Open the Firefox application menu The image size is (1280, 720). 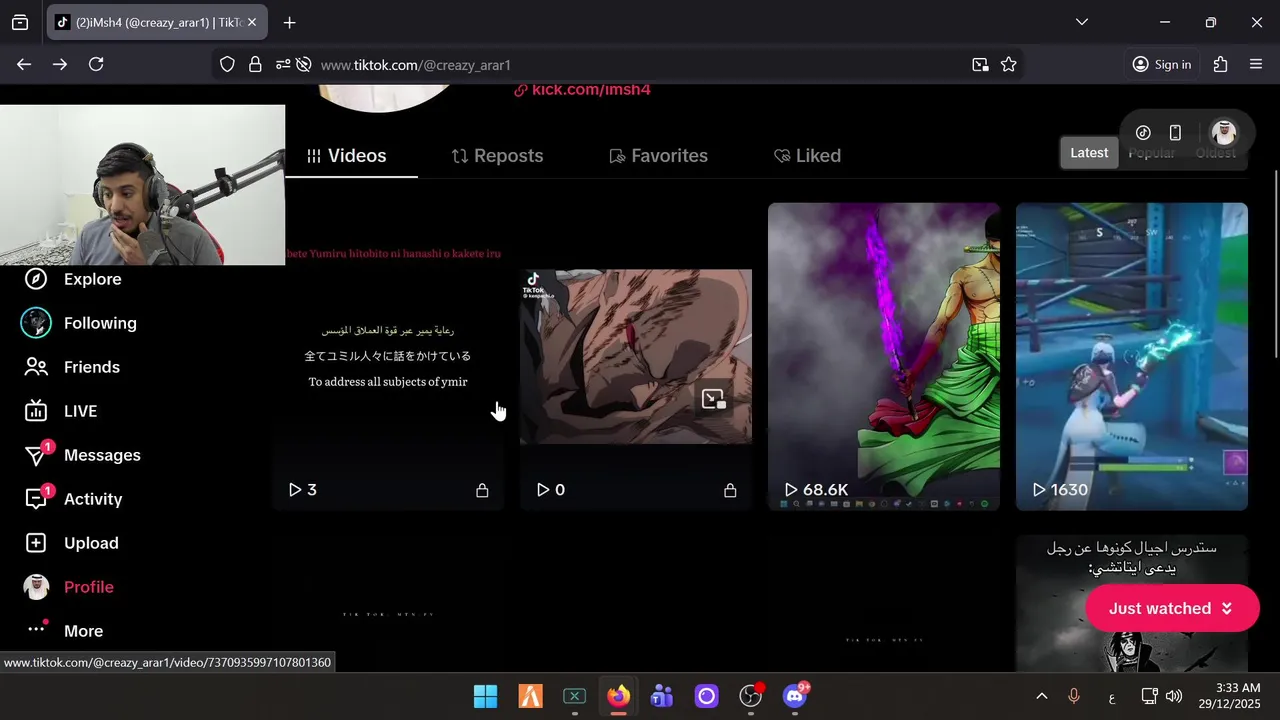pyautogui.click(x=1256, y=64)
